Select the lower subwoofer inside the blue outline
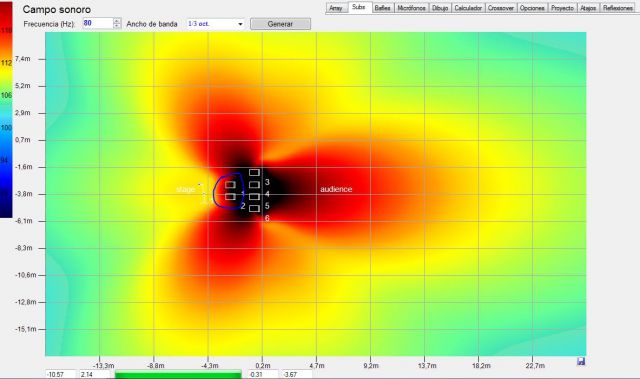This screenshot has height=379, width=640. click(230, 197)
